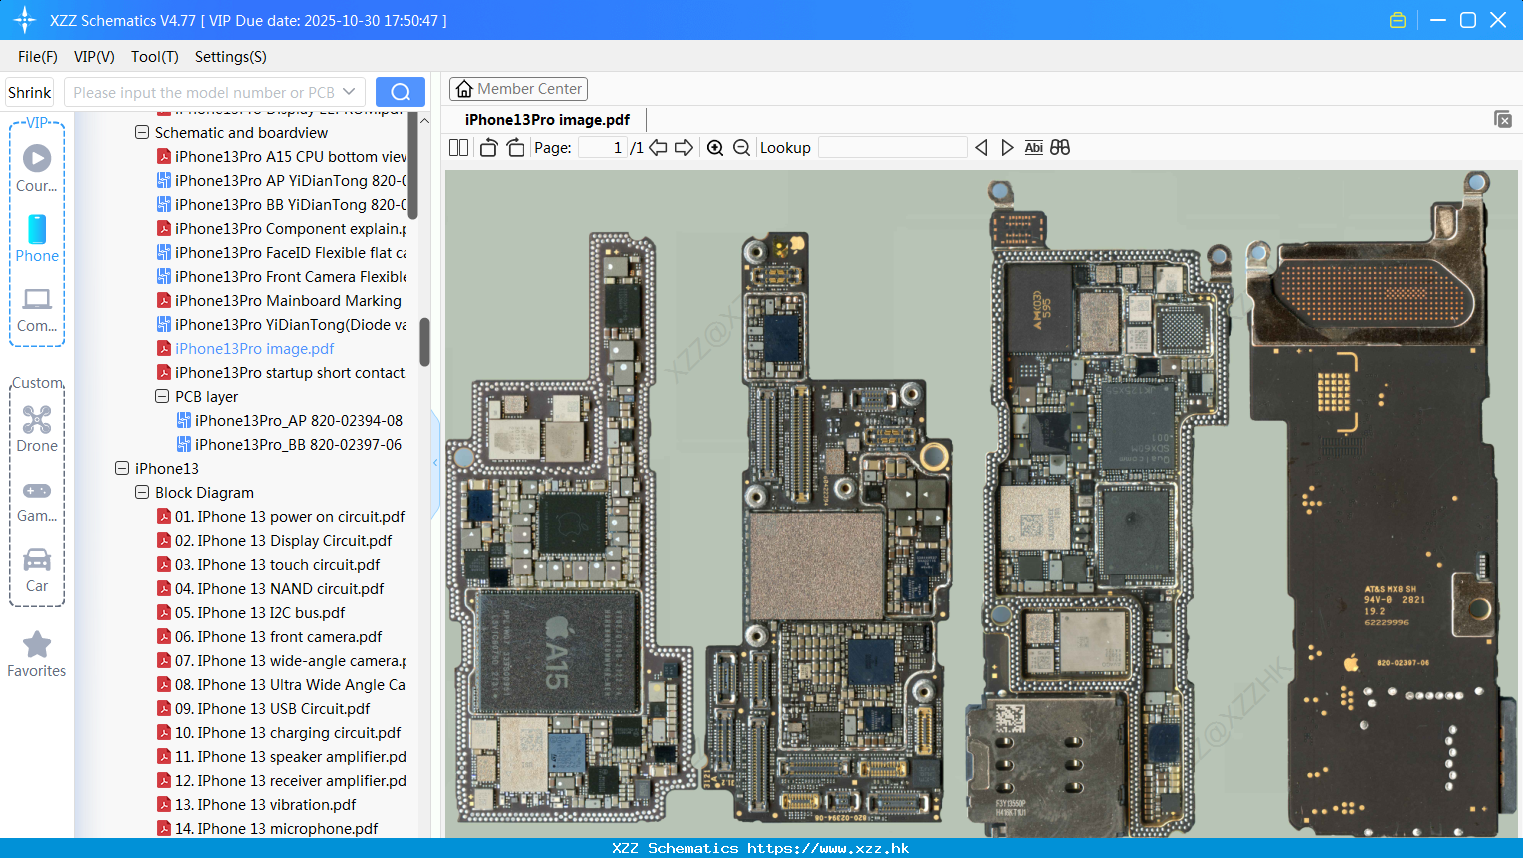The width and height of the screenshot is (1523, 858).
Task: Open 01. IPhone 13 power on circuit.pdf
Action: point(281,517)
